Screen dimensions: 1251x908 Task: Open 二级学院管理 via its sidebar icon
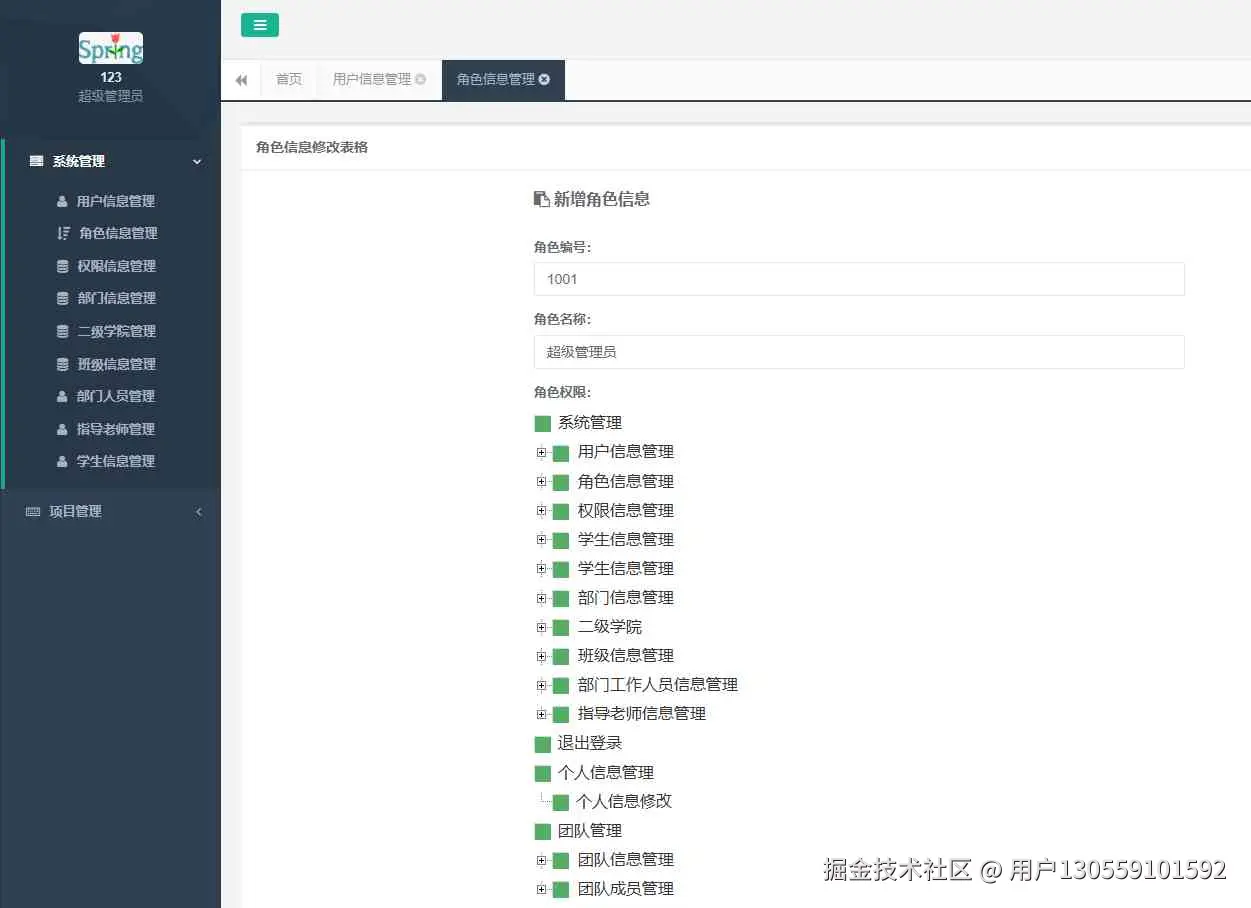(63, 331)
